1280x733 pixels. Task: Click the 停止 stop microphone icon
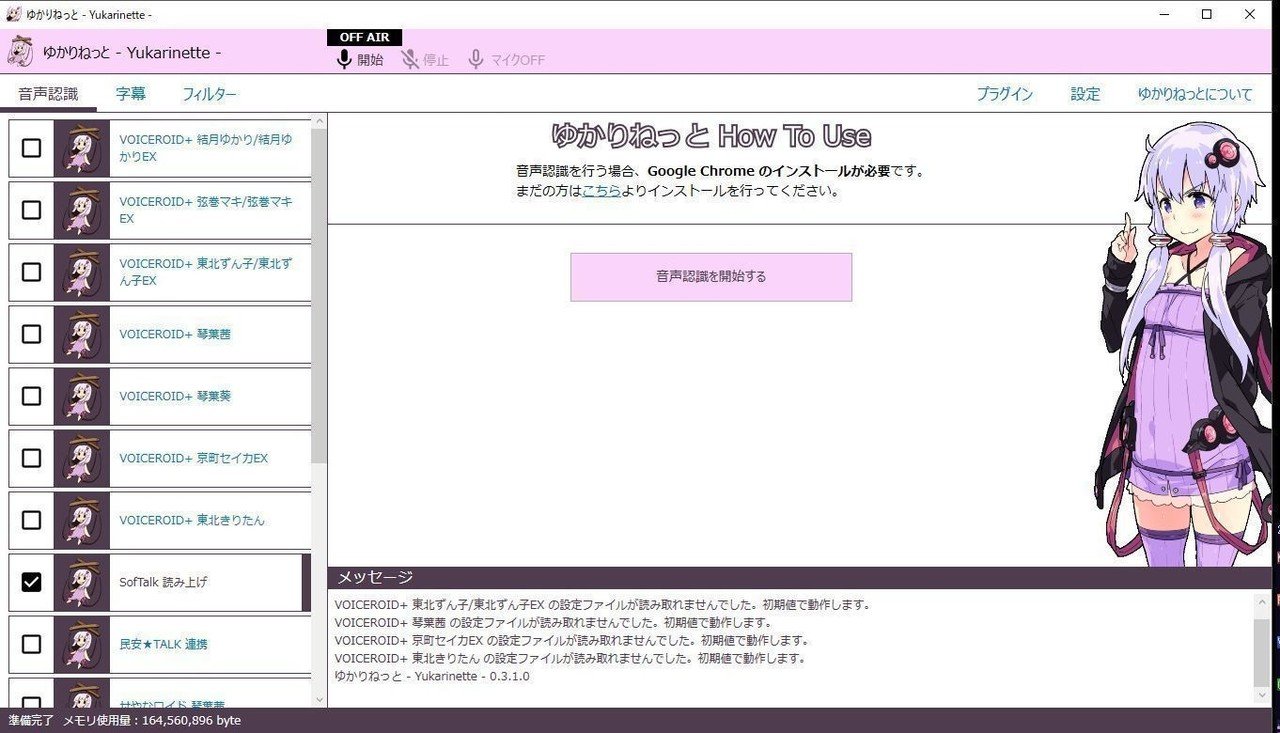tap(409, 58)
